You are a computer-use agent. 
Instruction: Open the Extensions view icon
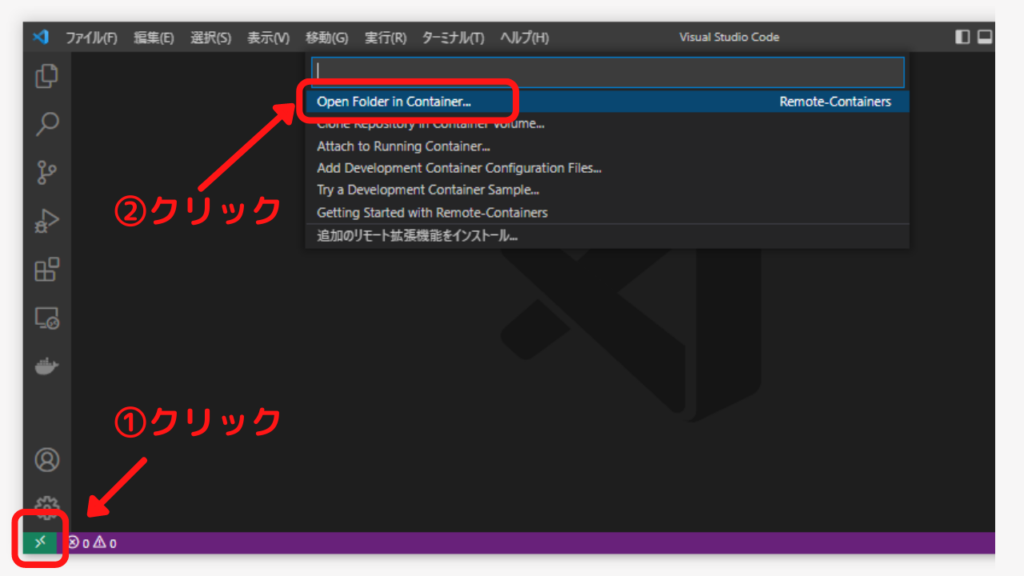pos(46,269)
